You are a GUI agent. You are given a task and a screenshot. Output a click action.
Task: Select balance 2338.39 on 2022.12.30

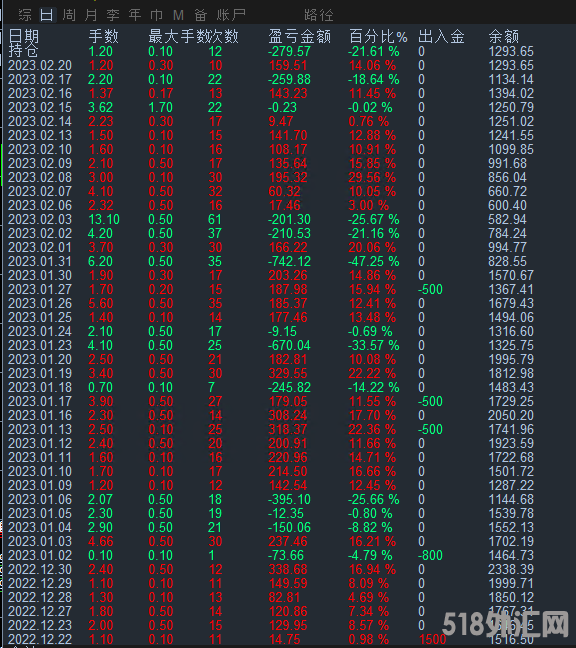tap(511, 569)
